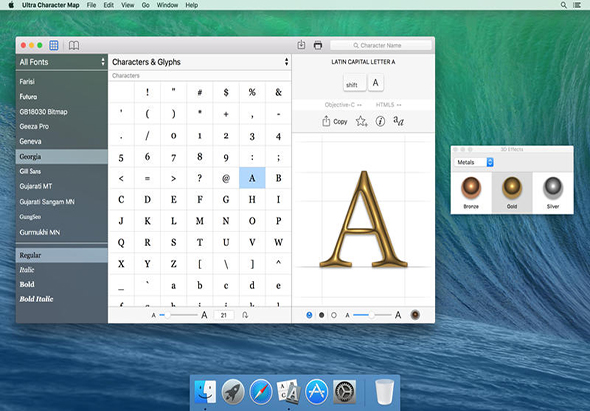The image size is (590, 411).
Task: Select the Gurmukhi MN font
Action: pyautogui.click(x=62, y=232)
